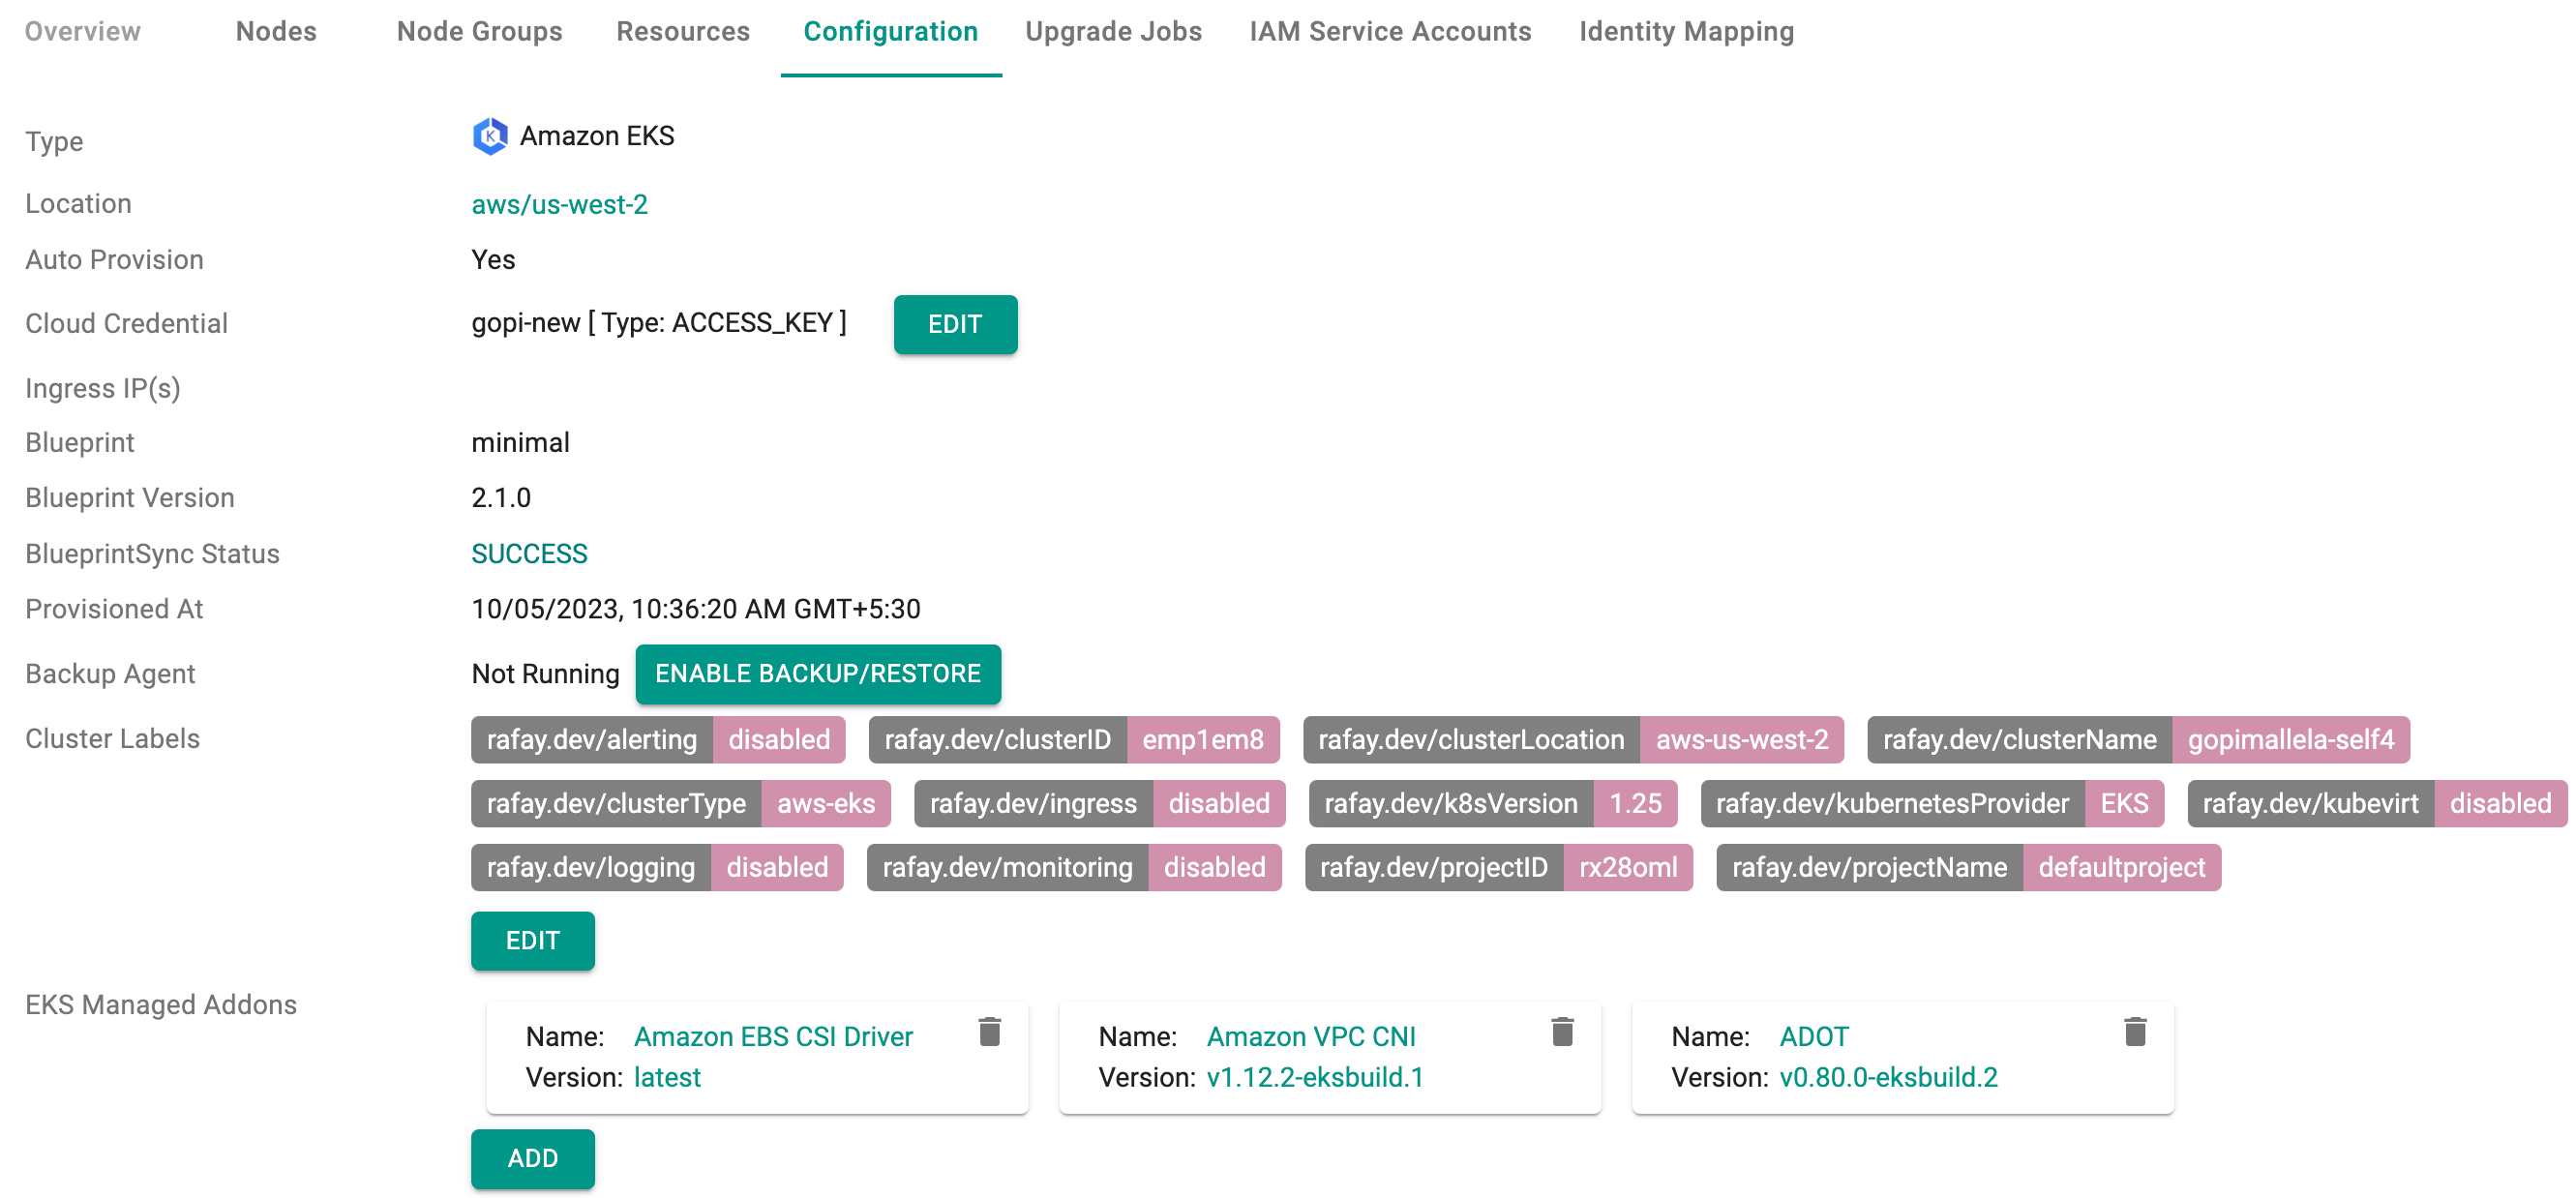Click the defaultproject label value
2576x1198 pixels.
pyautogui.click(x=2122, y=868)
